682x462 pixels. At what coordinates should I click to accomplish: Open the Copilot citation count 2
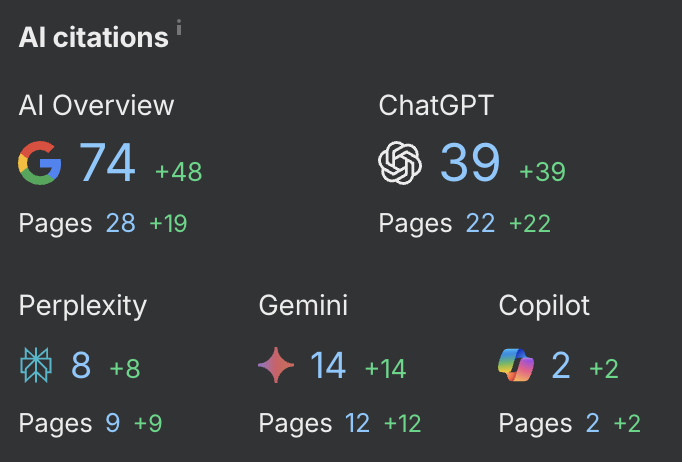(561, 365)
